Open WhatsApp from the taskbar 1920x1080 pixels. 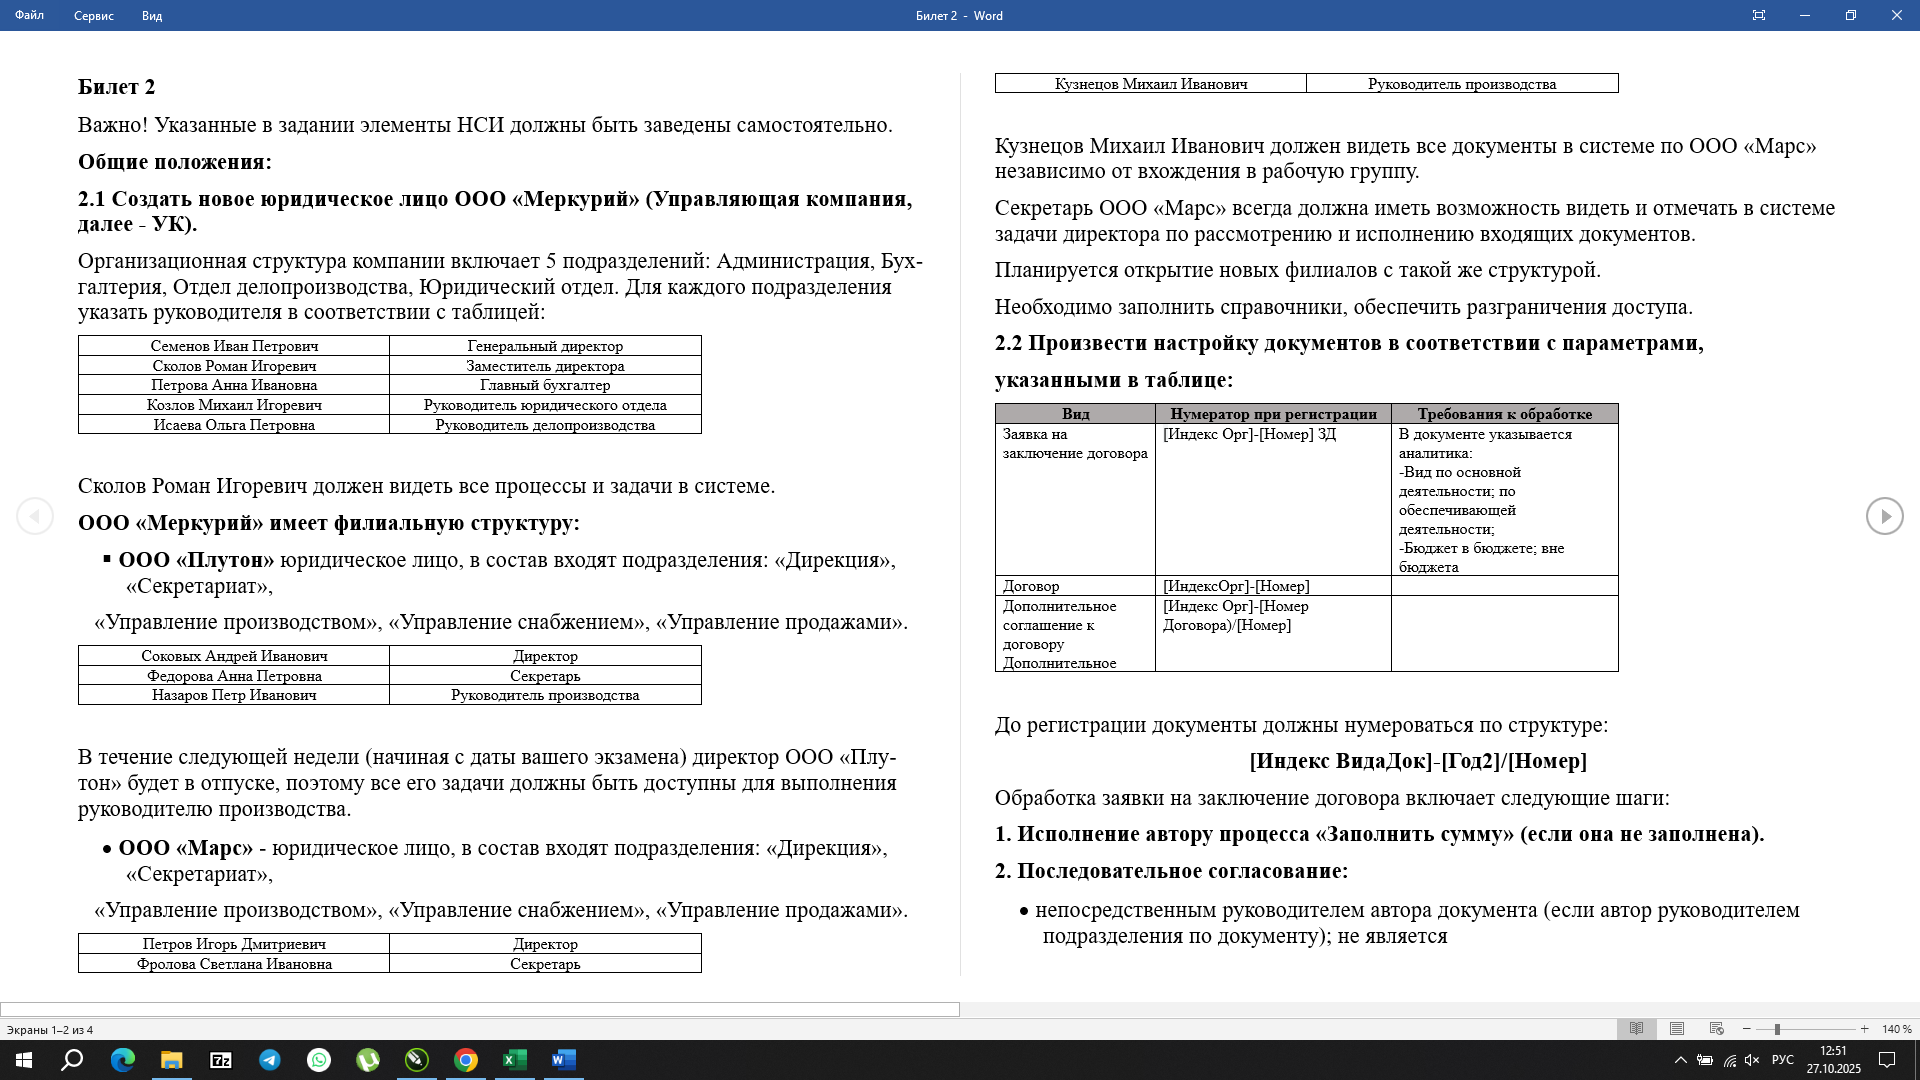pos(319,1061)
